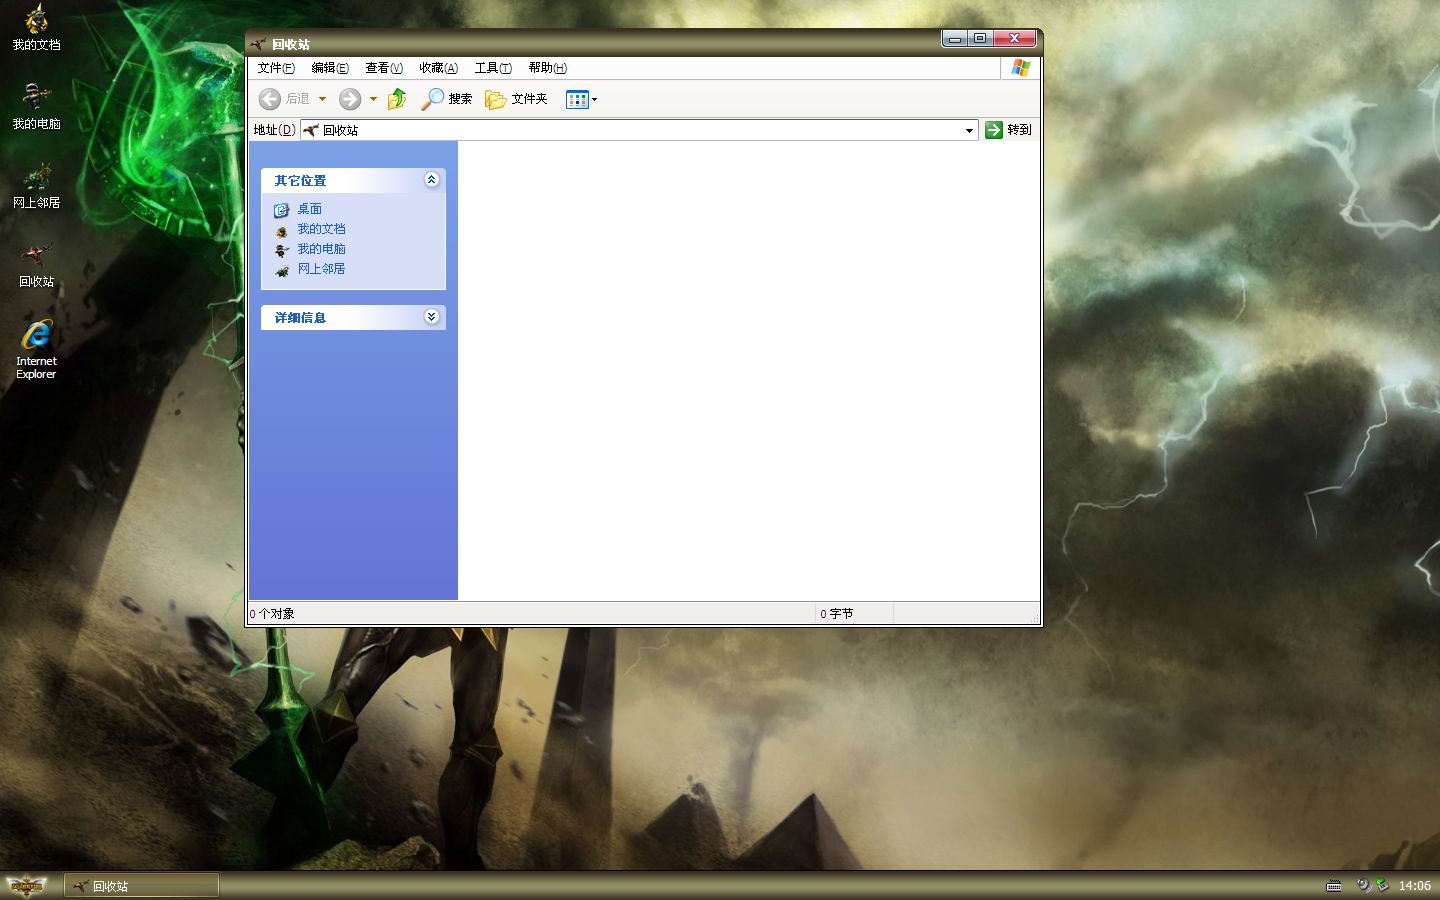Click the 回收站 taskbar window button

(141, 885)
